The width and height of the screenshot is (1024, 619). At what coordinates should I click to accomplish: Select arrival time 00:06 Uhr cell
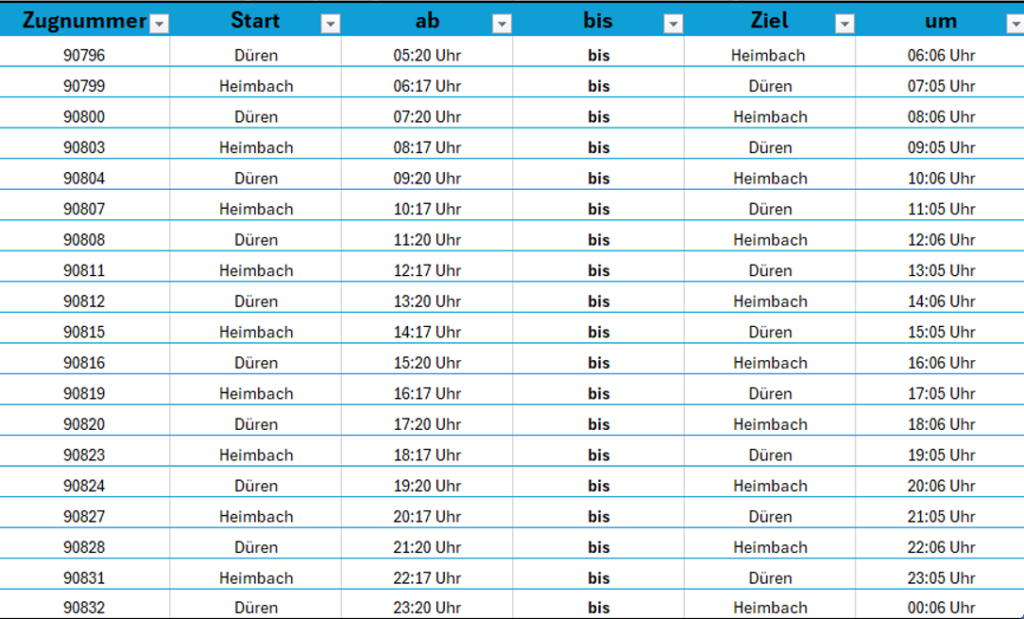(941, 608)
